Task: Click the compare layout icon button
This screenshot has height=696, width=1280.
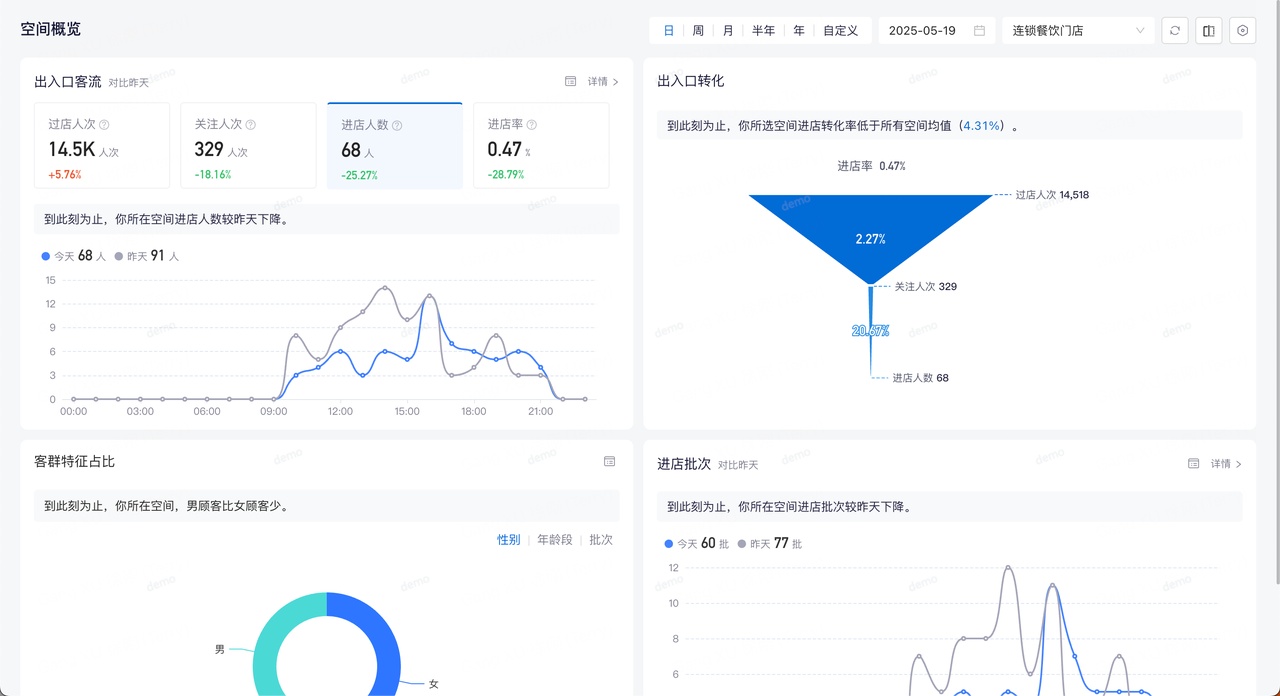Action: (1209, 31)
